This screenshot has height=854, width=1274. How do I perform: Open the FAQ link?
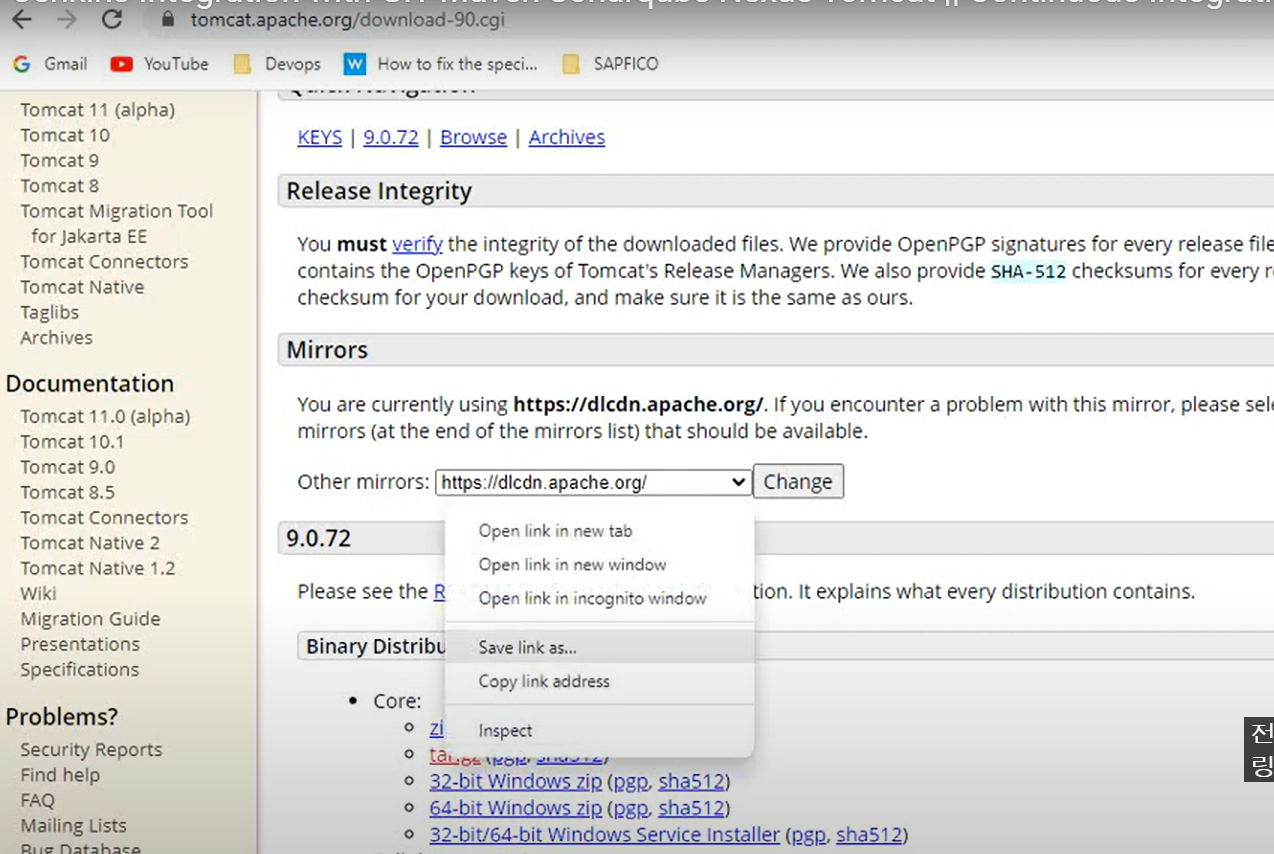coord(37,800)
